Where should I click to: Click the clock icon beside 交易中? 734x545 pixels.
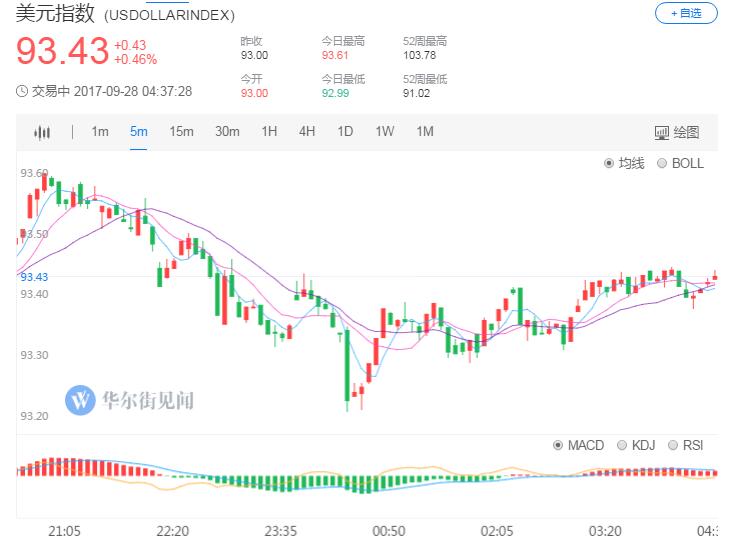[x=22, y=91]
